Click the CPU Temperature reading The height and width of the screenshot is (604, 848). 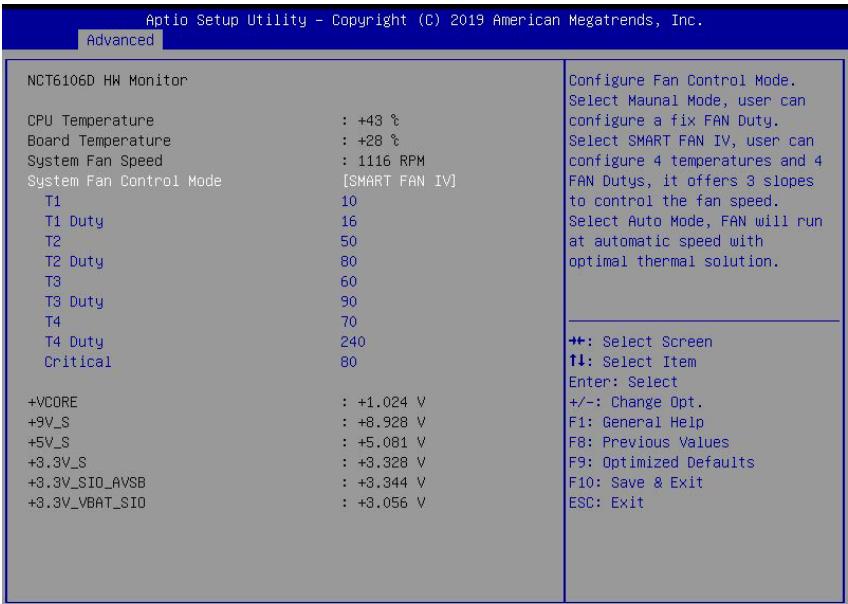[x=370, y=121]
